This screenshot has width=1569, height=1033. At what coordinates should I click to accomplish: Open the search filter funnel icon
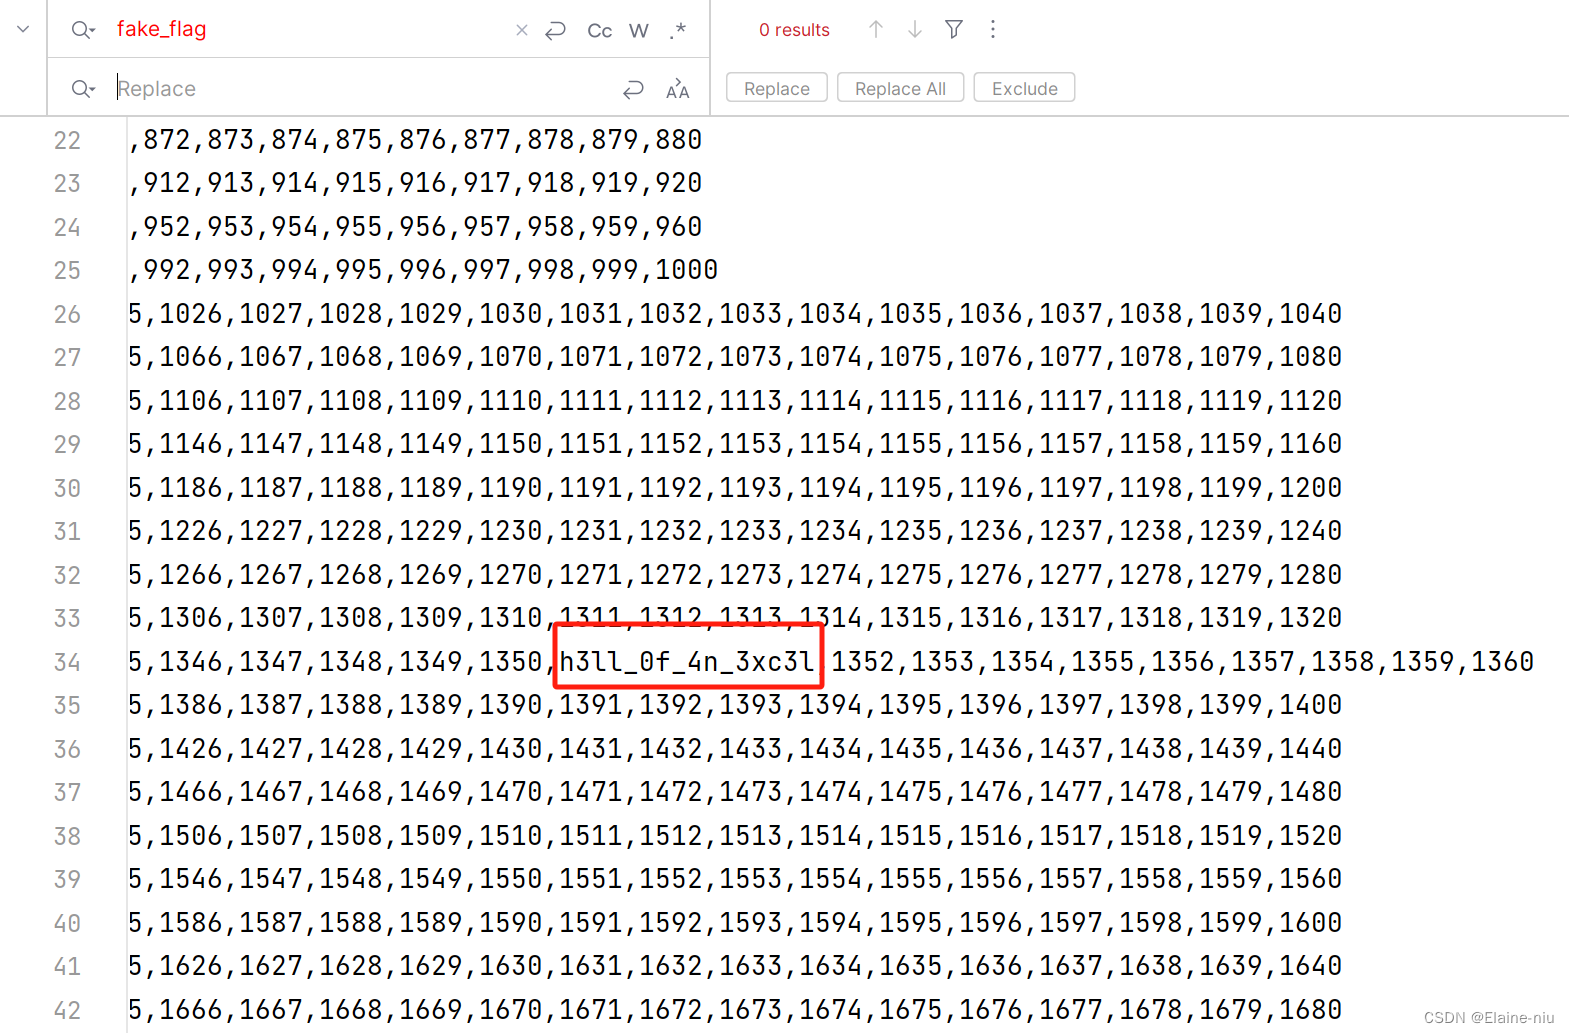click(x=954, y=29)
